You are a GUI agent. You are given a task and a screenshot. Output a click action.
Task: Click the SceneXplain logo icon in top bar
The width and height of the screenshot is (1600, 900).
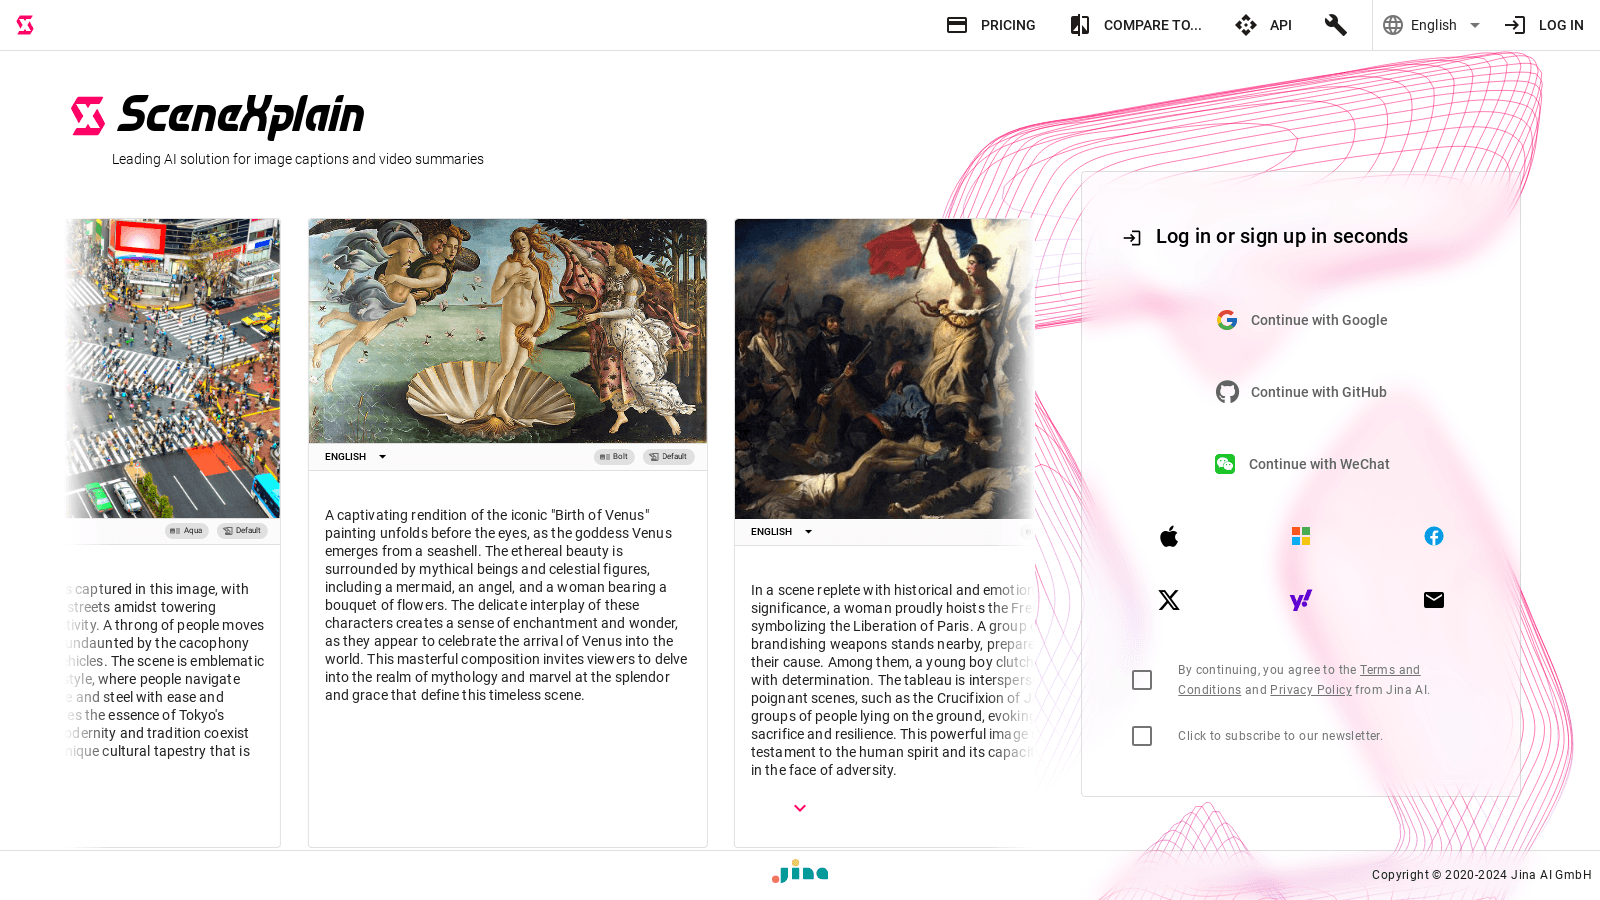(x=25, y=25)
